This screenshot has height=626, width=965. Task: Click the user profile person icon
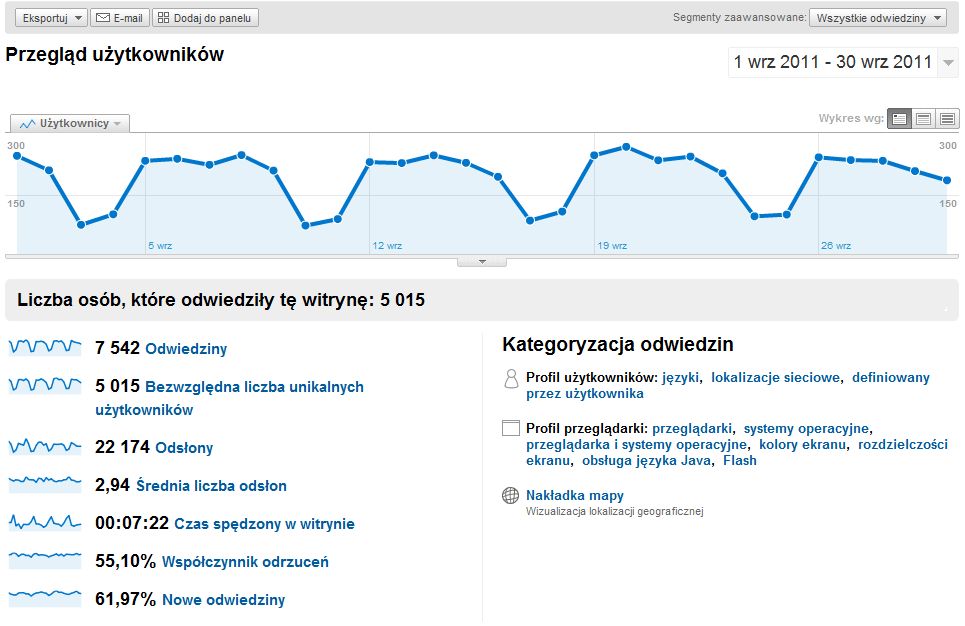[x=511, y=379]
